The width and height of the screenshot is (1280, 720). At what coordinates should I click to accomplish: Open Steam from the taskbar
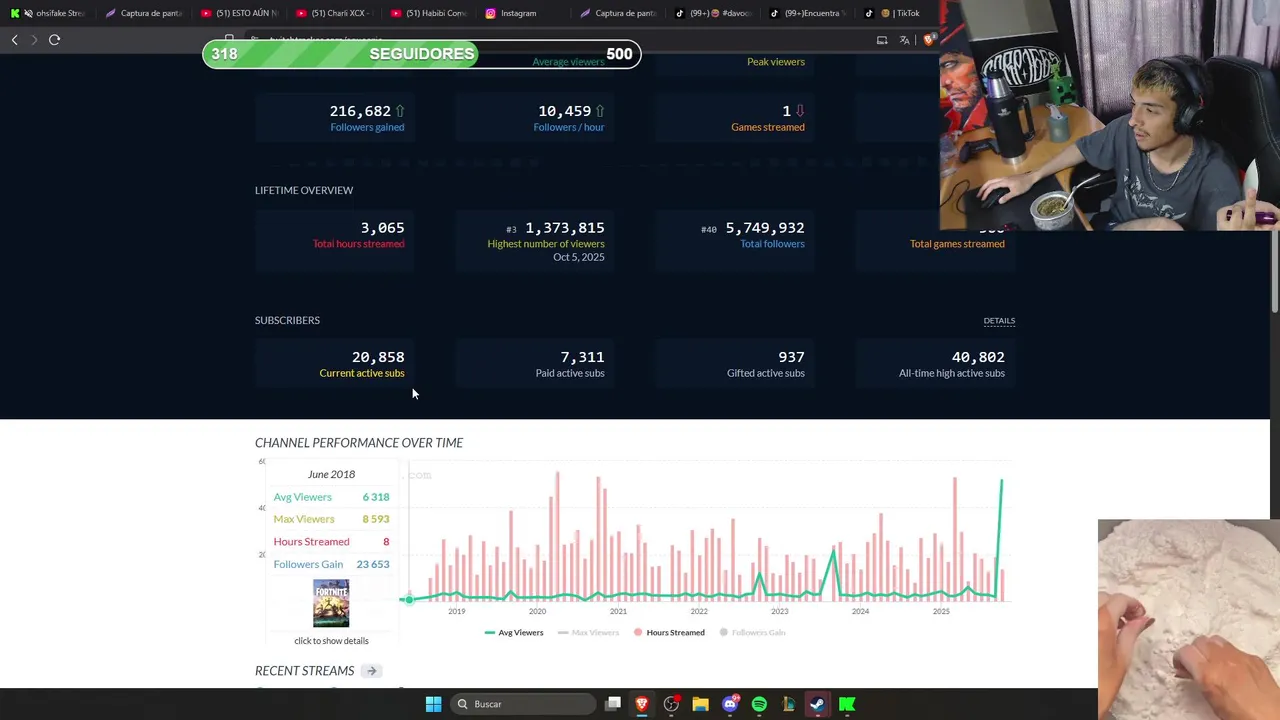[817, 704]
